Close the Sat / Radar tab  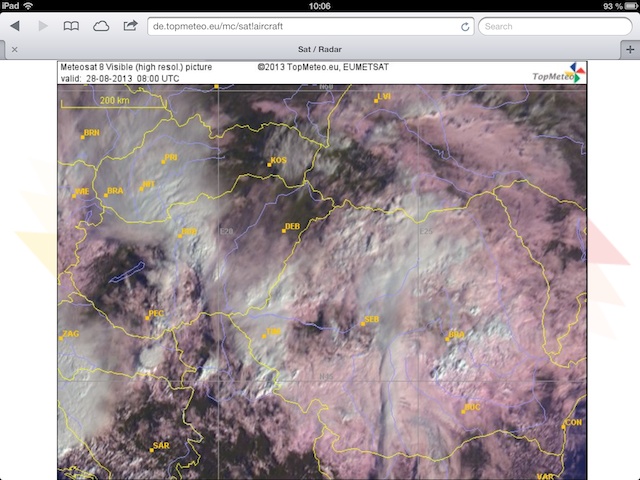[15, 49]
